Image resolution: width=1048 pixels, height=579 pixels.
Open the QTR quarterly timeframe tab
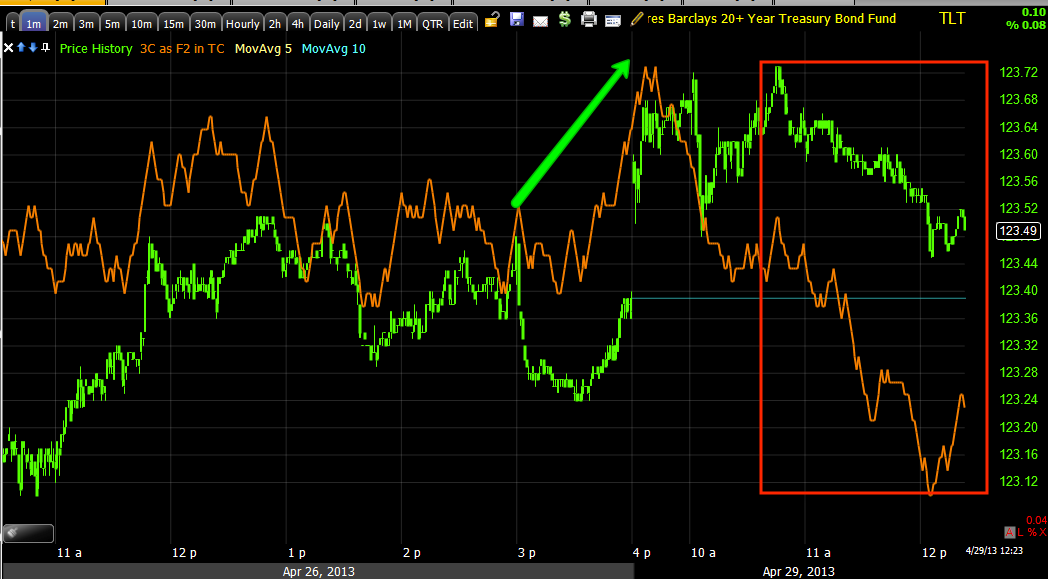[432, 23]
